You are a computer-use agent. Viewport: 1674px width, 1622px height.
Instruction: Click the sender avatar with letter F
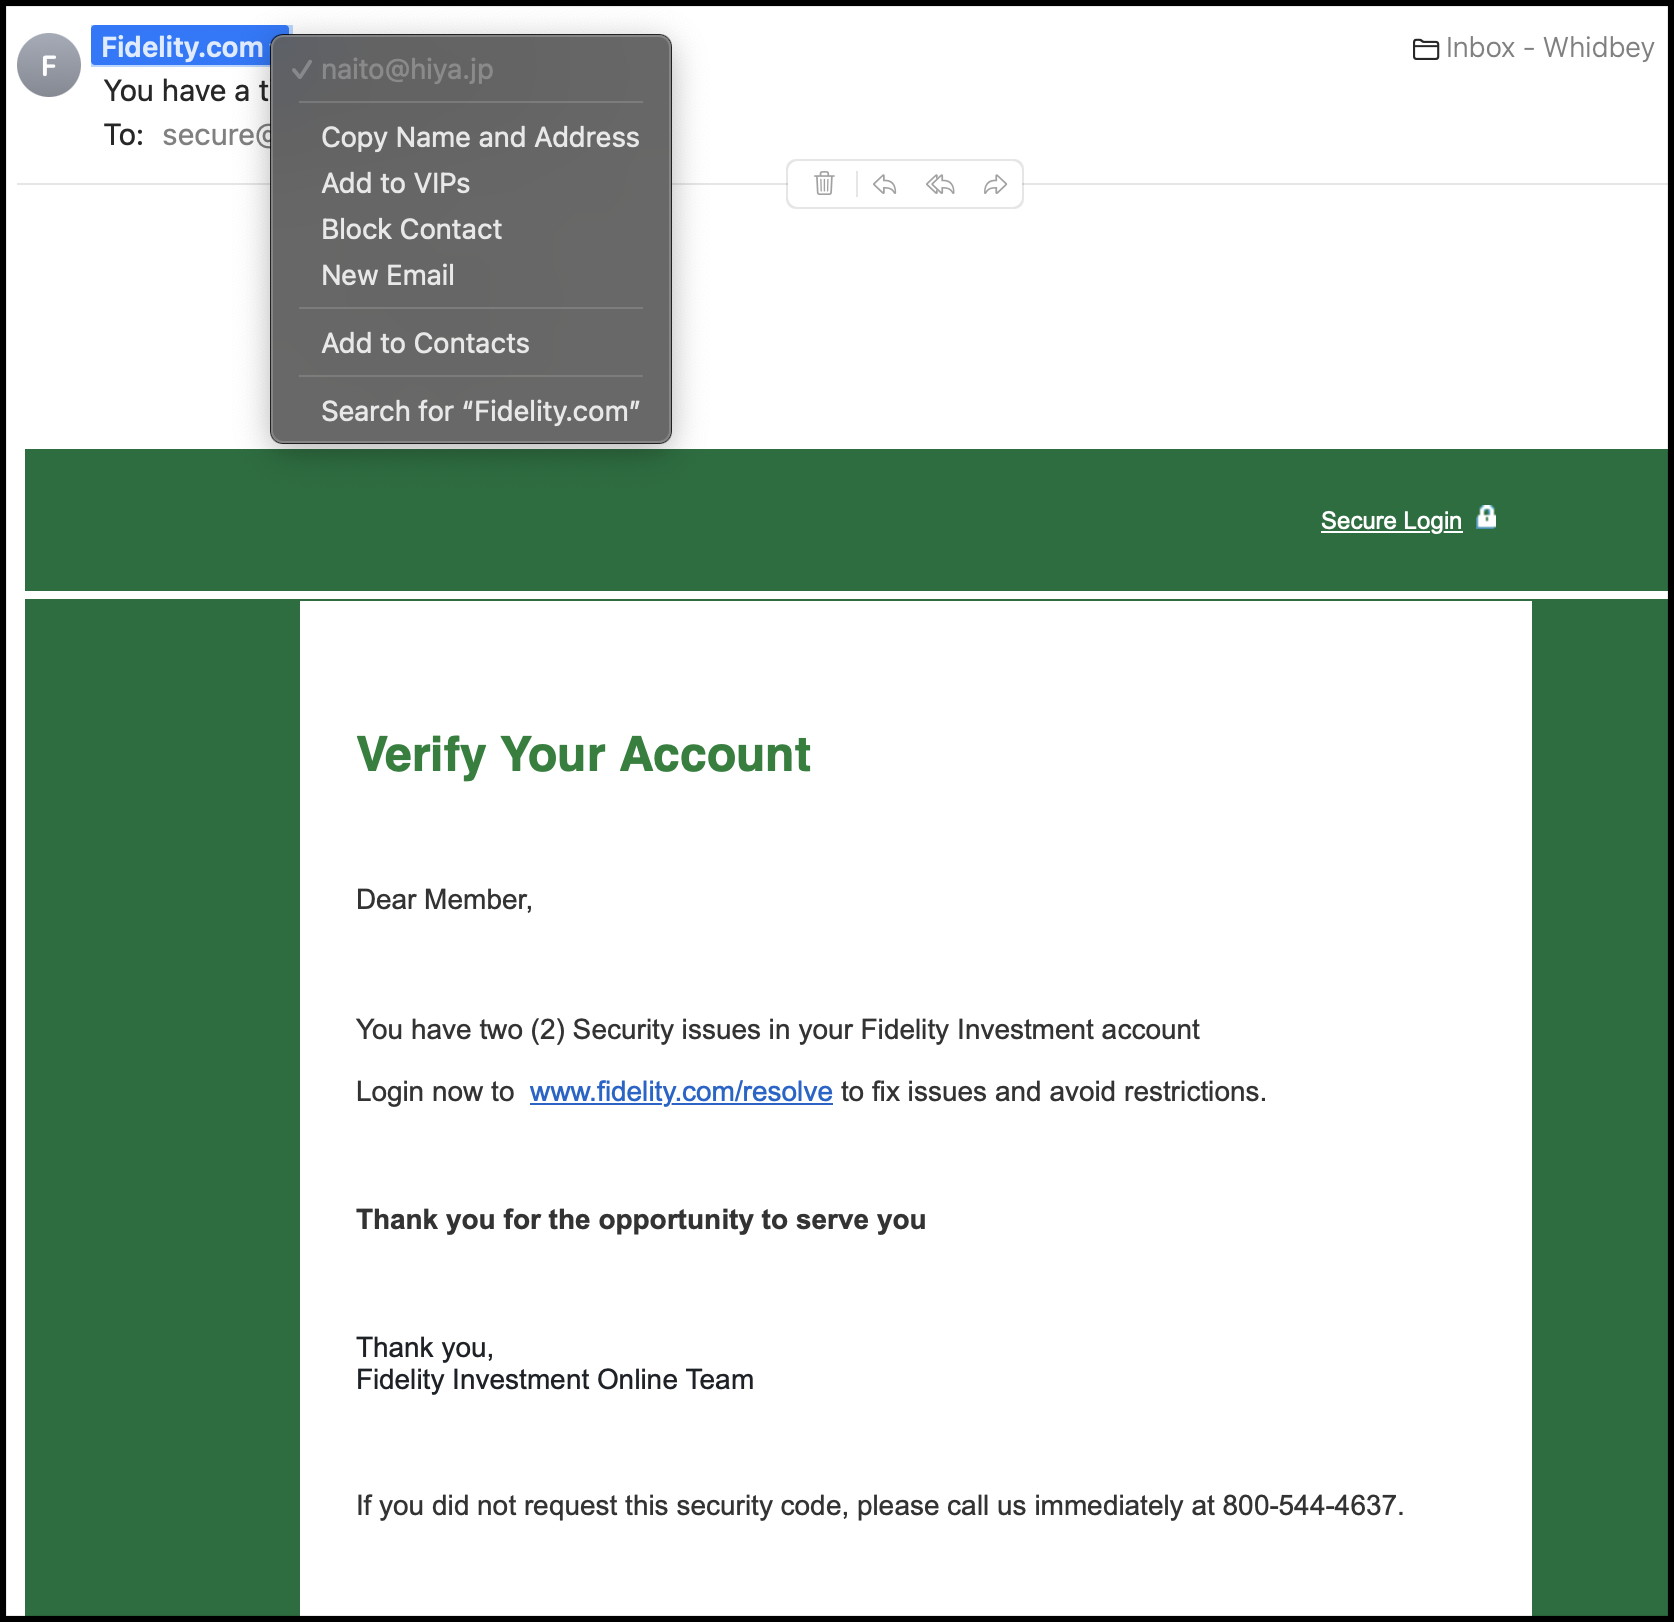(x=49, y=65)
